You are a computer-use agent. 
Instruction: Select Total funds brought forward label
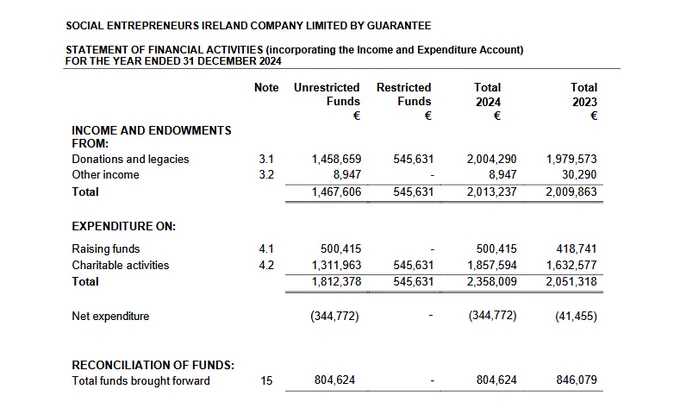click(141, 381)
